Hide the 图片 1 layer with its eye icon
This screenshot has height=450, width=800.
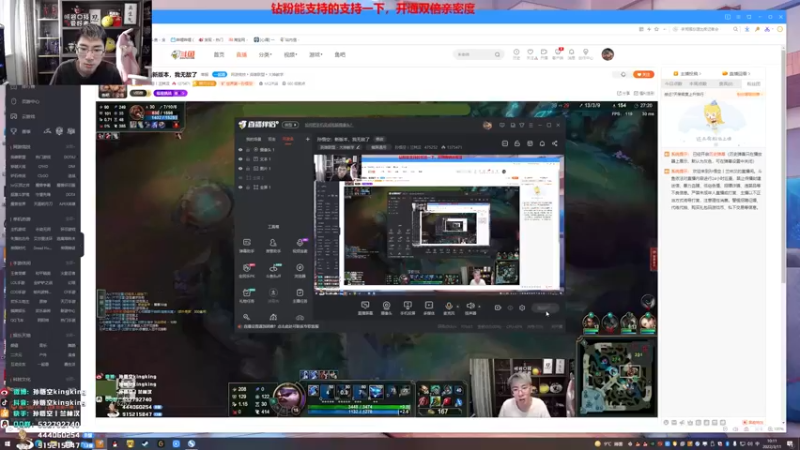(240, 168)
